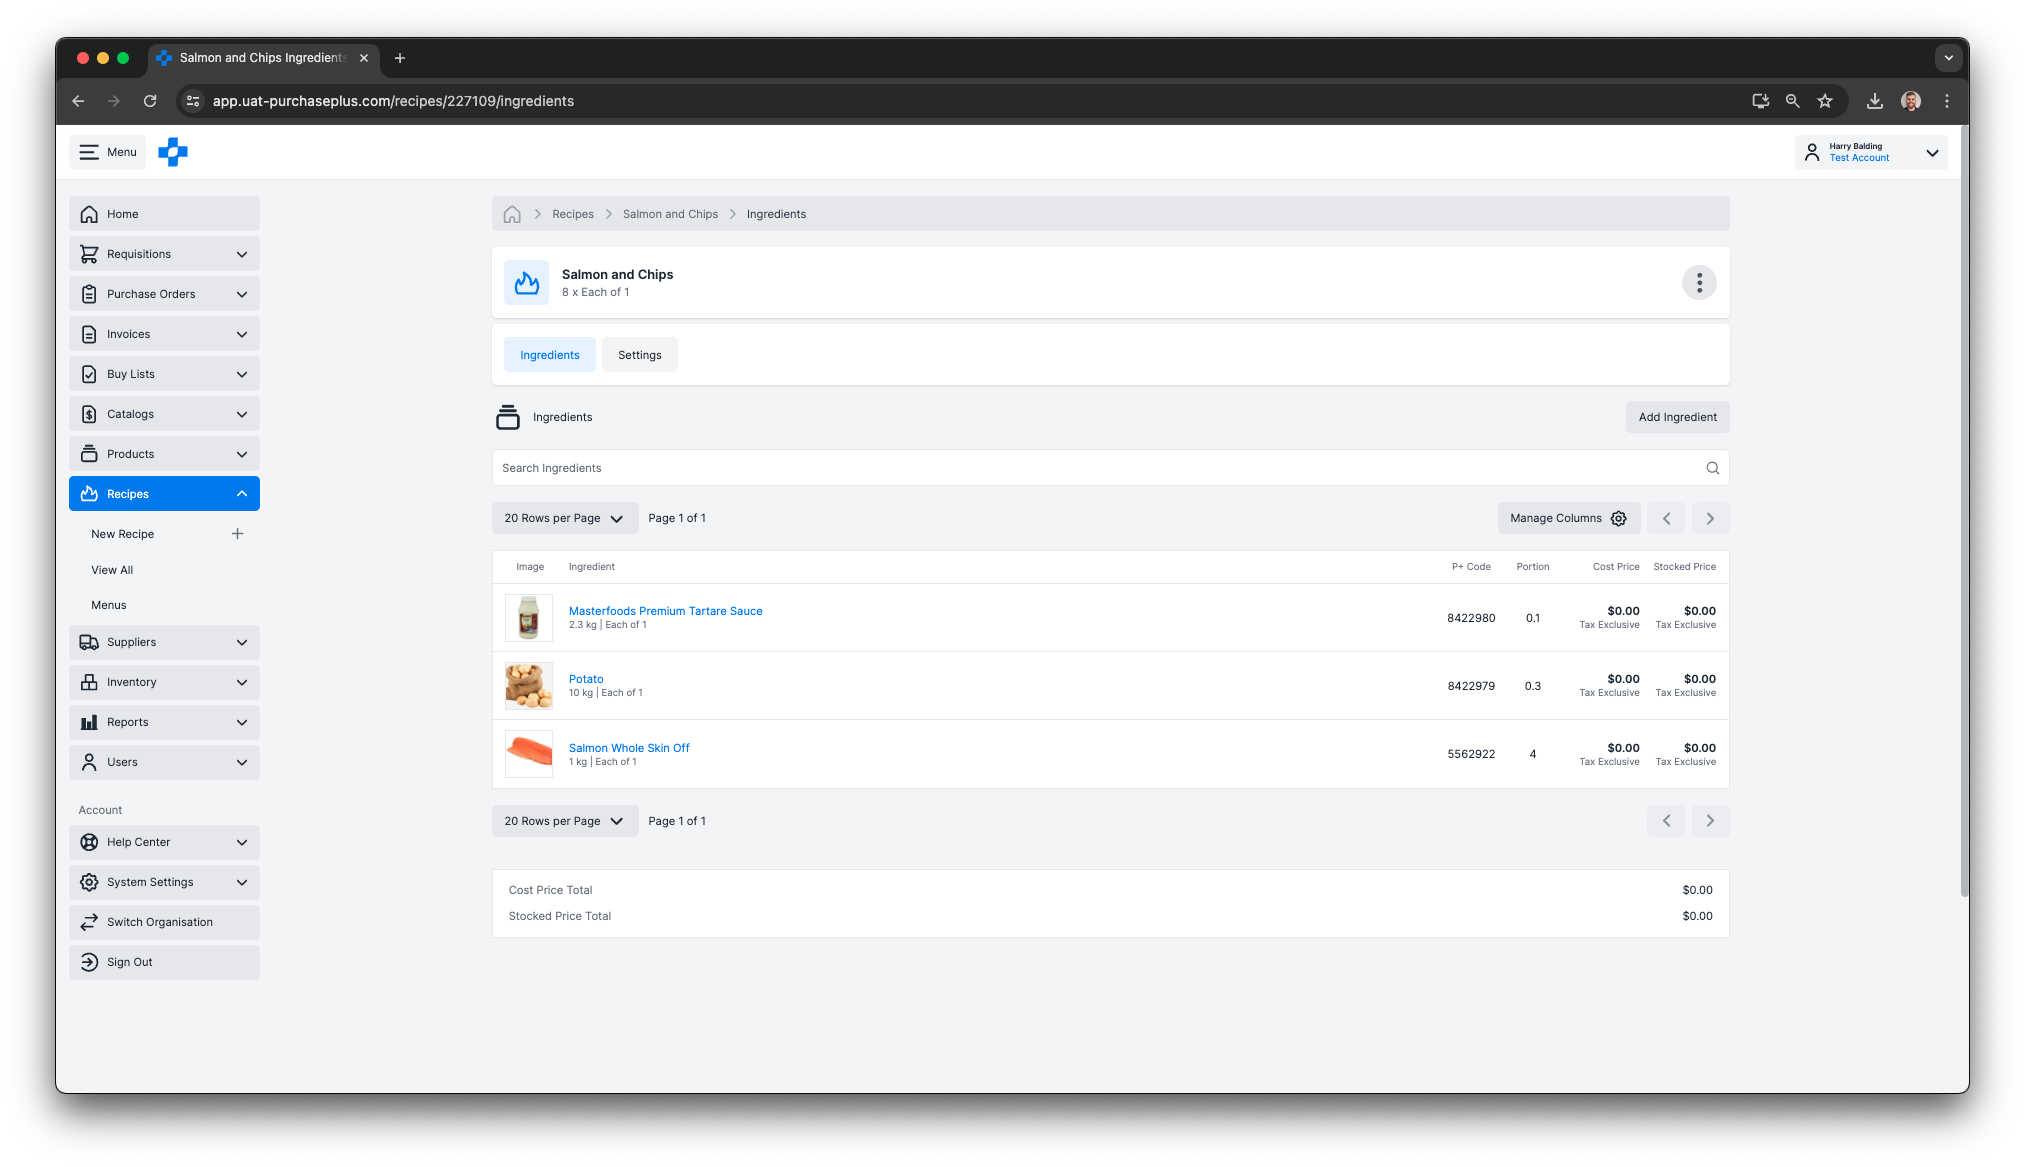Click the search magnifier in Search Ingredients
Viewport: 2025px width, 1167px height.
pyautogui.click(x=1713, y=468)
